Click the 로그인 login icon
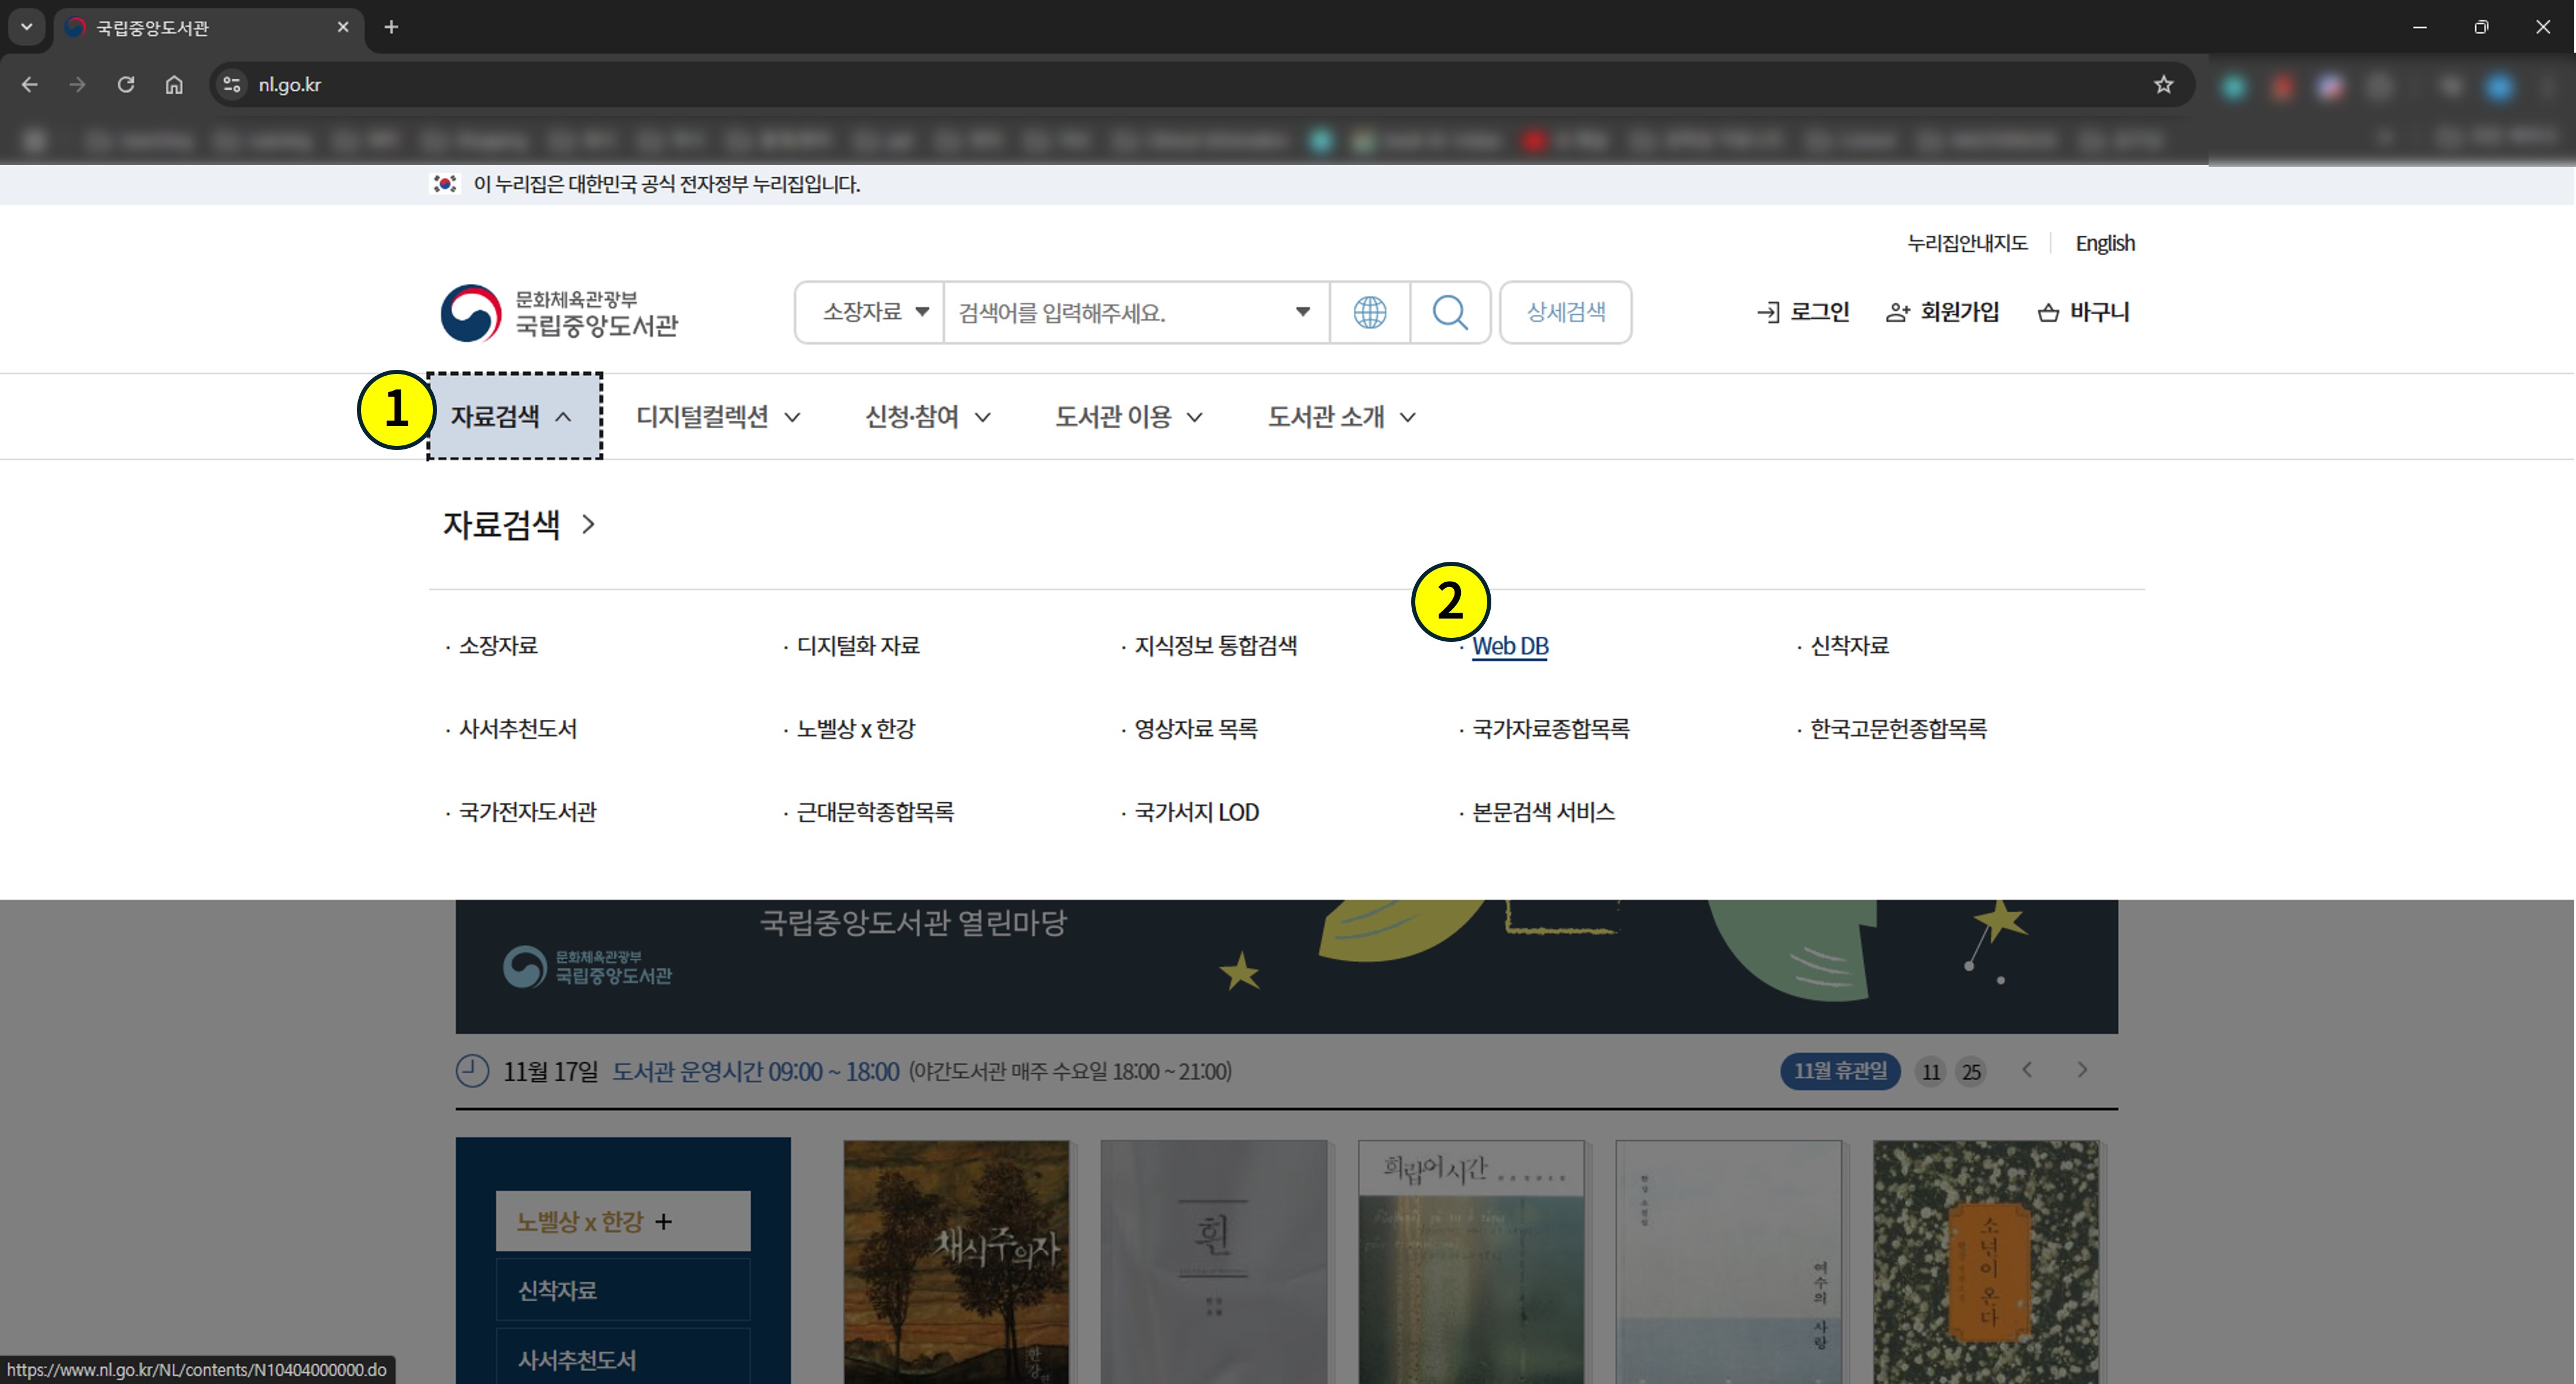Screen dimensions: 2576x1384 (1769, 312)
